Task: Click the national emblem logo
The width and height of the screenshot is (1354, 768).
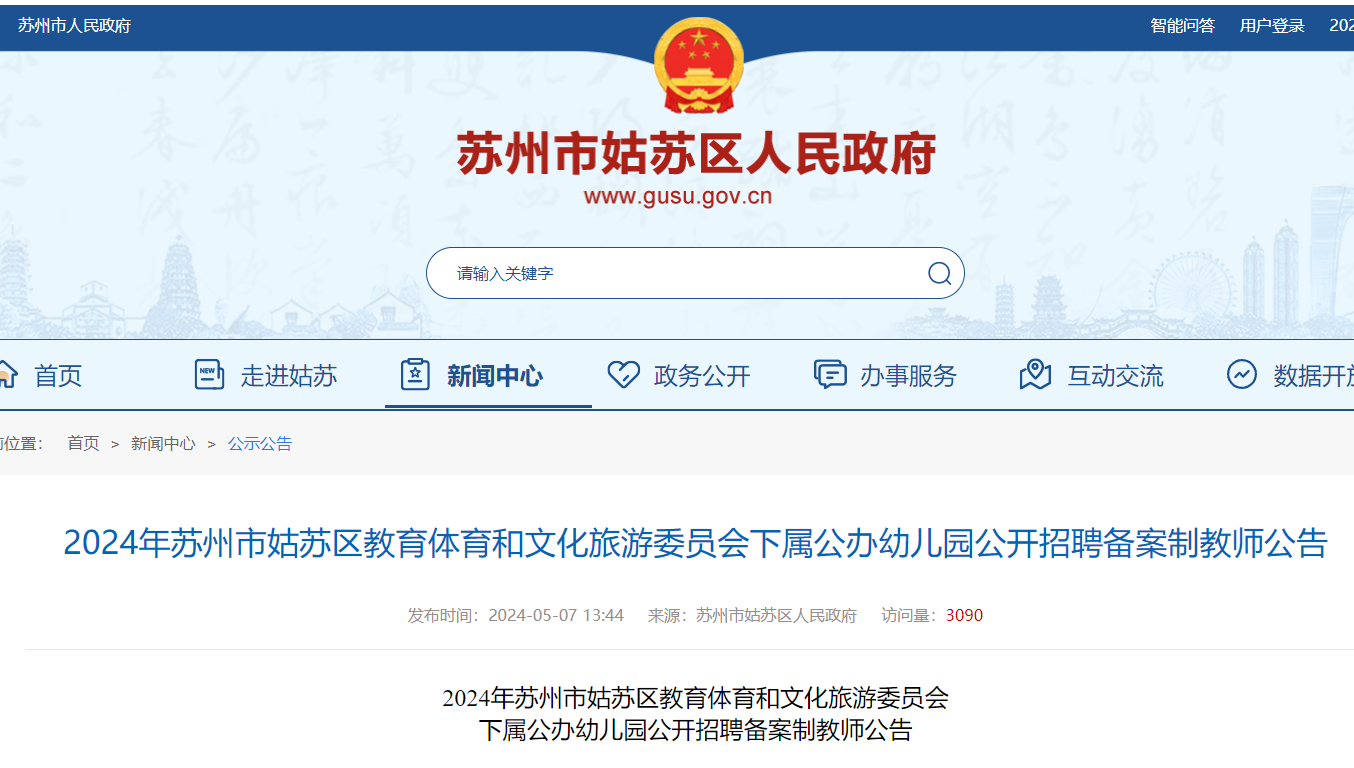Action: click(699, 65)
